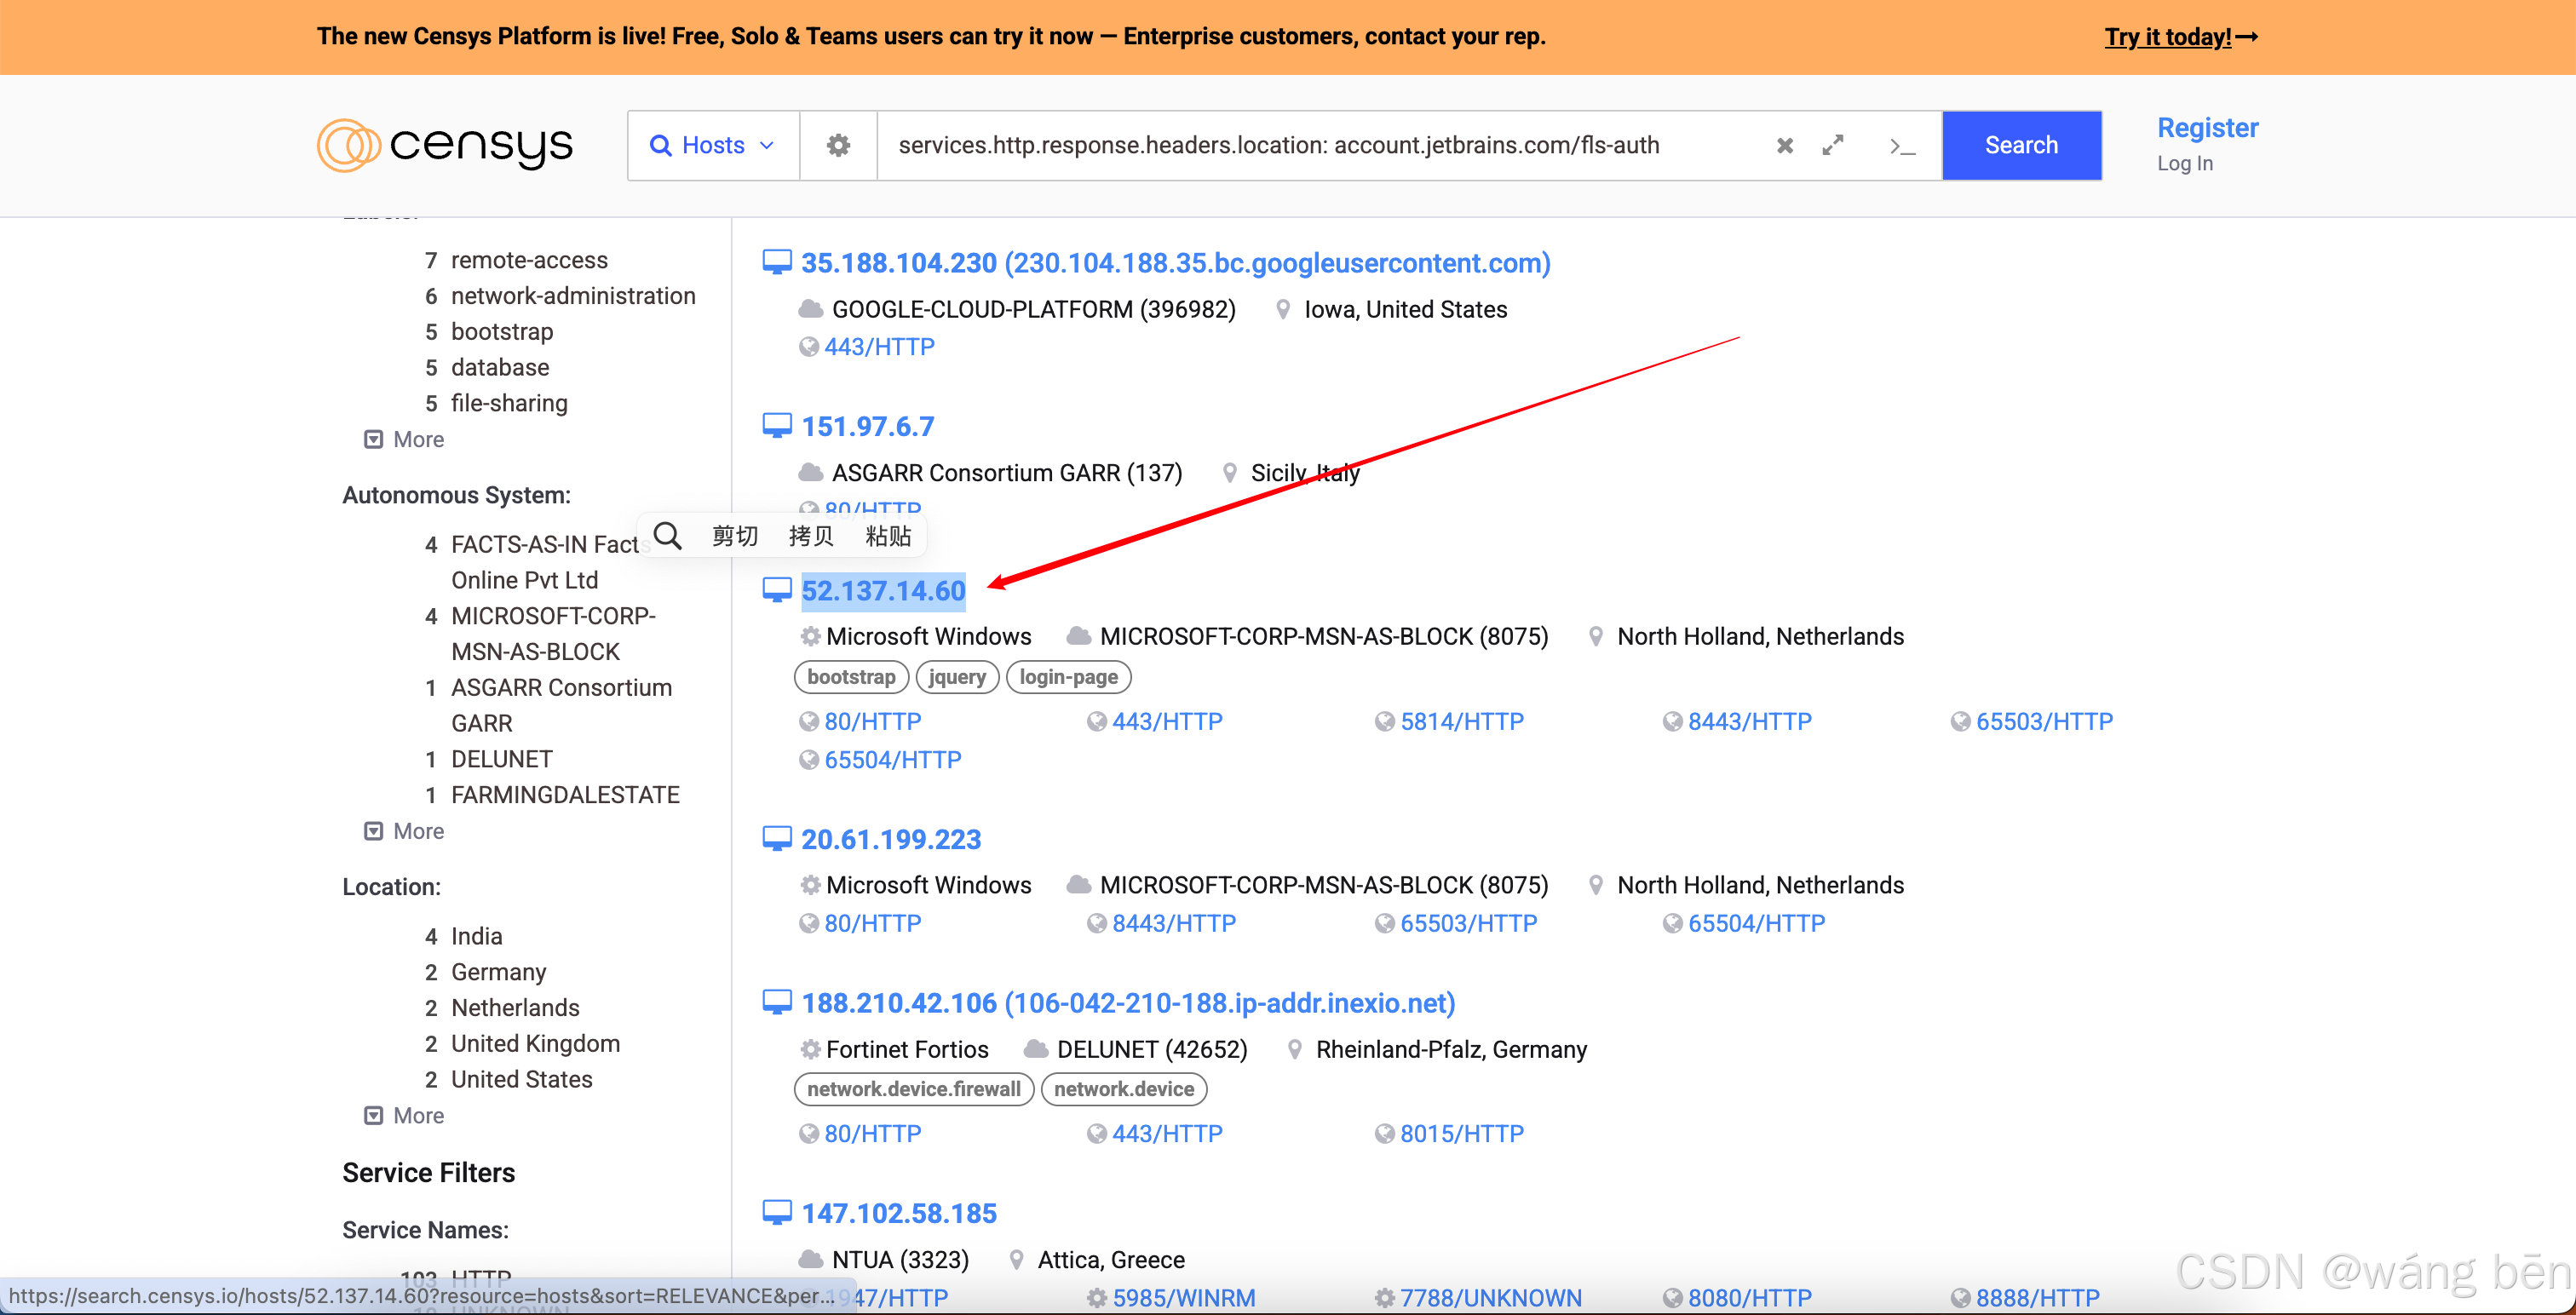Click the monitor icon beside 20.61.199.223
The image size is (2576, 1315).
777,839
